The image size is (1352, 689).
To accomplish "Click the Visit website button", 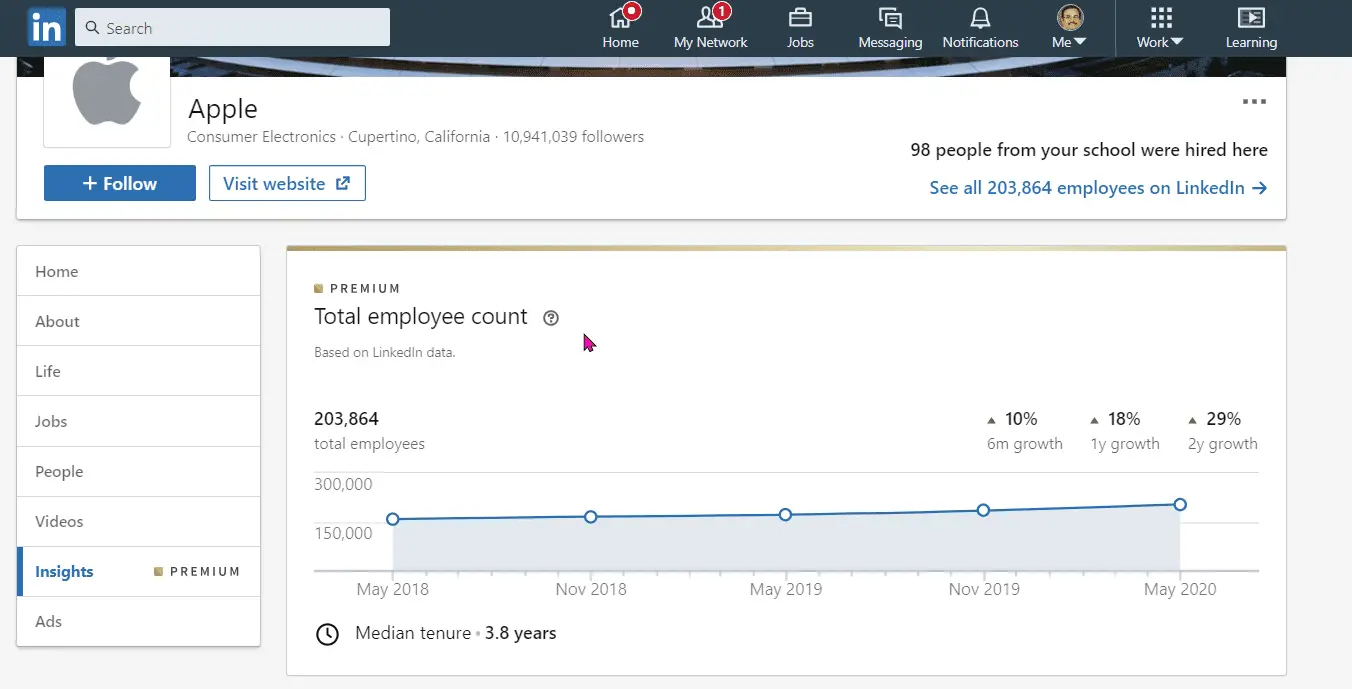I will coord(287,184).
